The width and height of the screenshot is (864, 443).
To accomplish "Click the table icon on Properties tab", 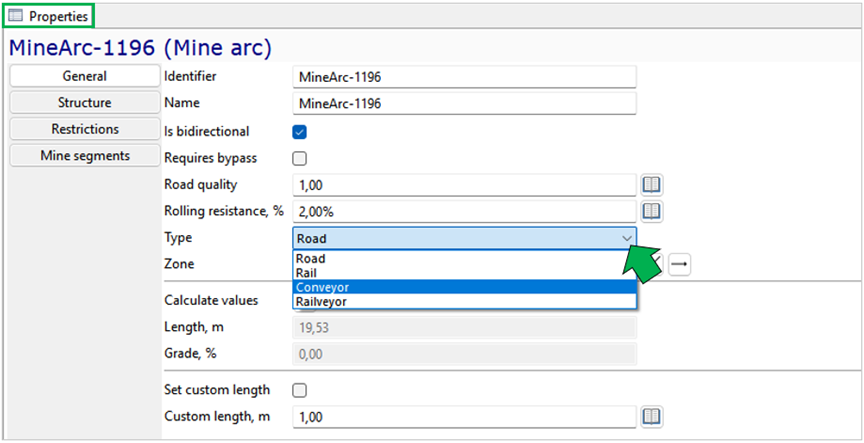I will point(16,17).
